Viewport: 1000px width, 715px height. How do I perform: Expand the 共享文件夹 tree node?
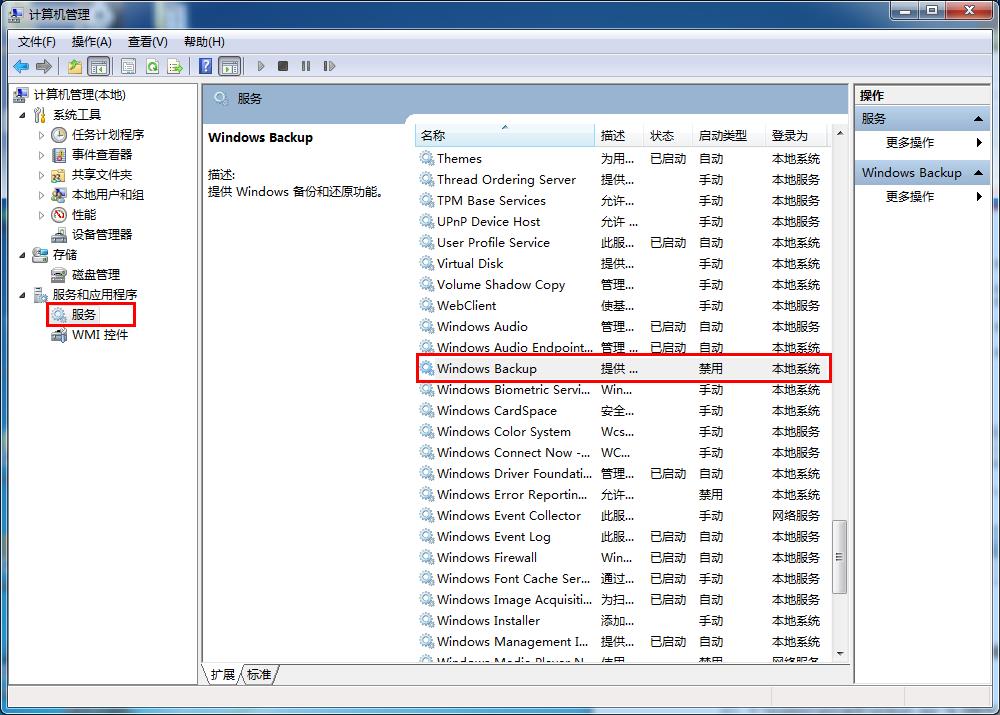[41, 175]
